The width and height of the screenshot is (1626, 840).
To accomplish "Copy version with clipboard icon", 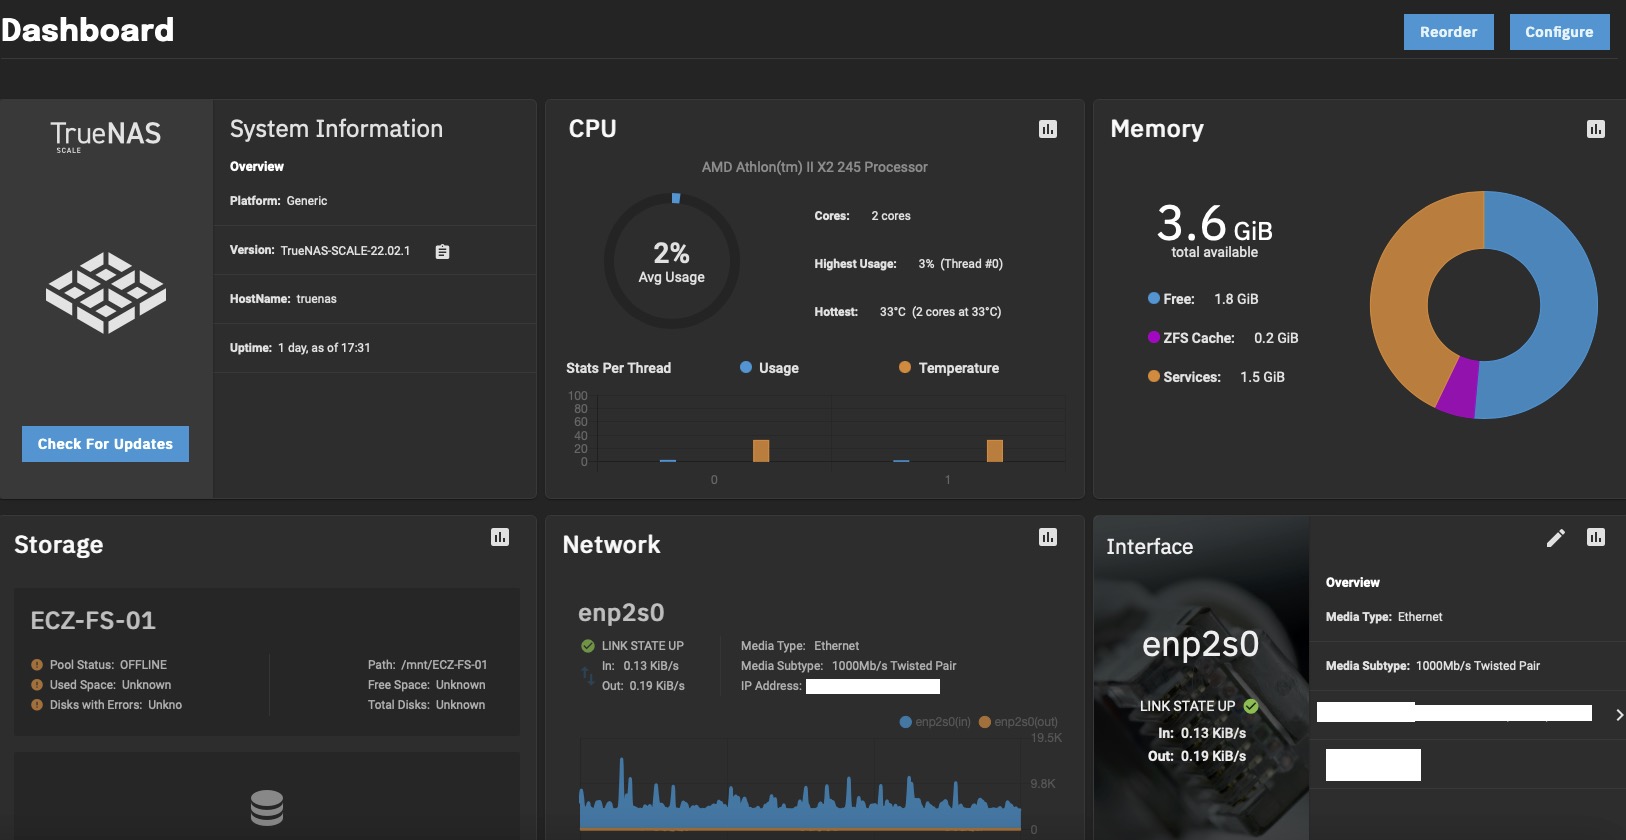I will tap(442, 252).
